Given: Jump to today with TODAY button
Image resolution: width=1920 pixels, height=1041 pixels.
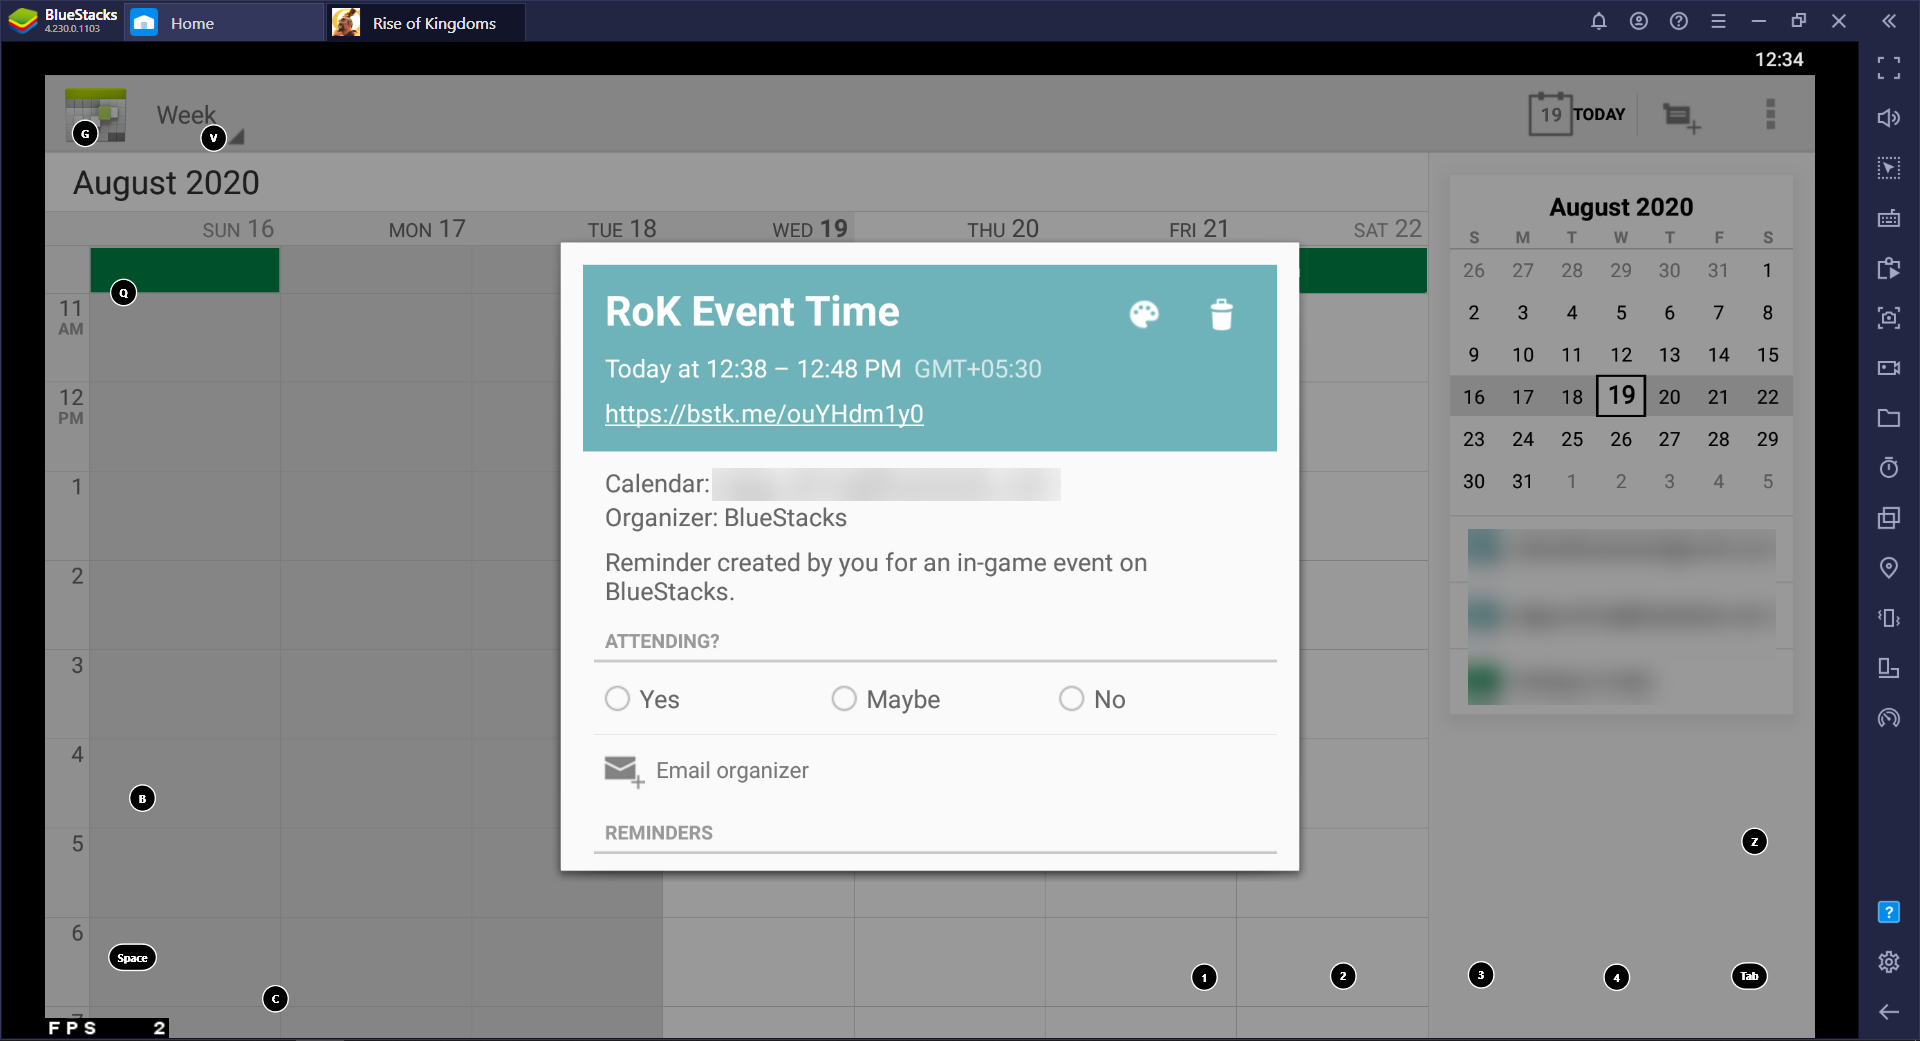Looking at the screenshot, I should pos(1577,114).
